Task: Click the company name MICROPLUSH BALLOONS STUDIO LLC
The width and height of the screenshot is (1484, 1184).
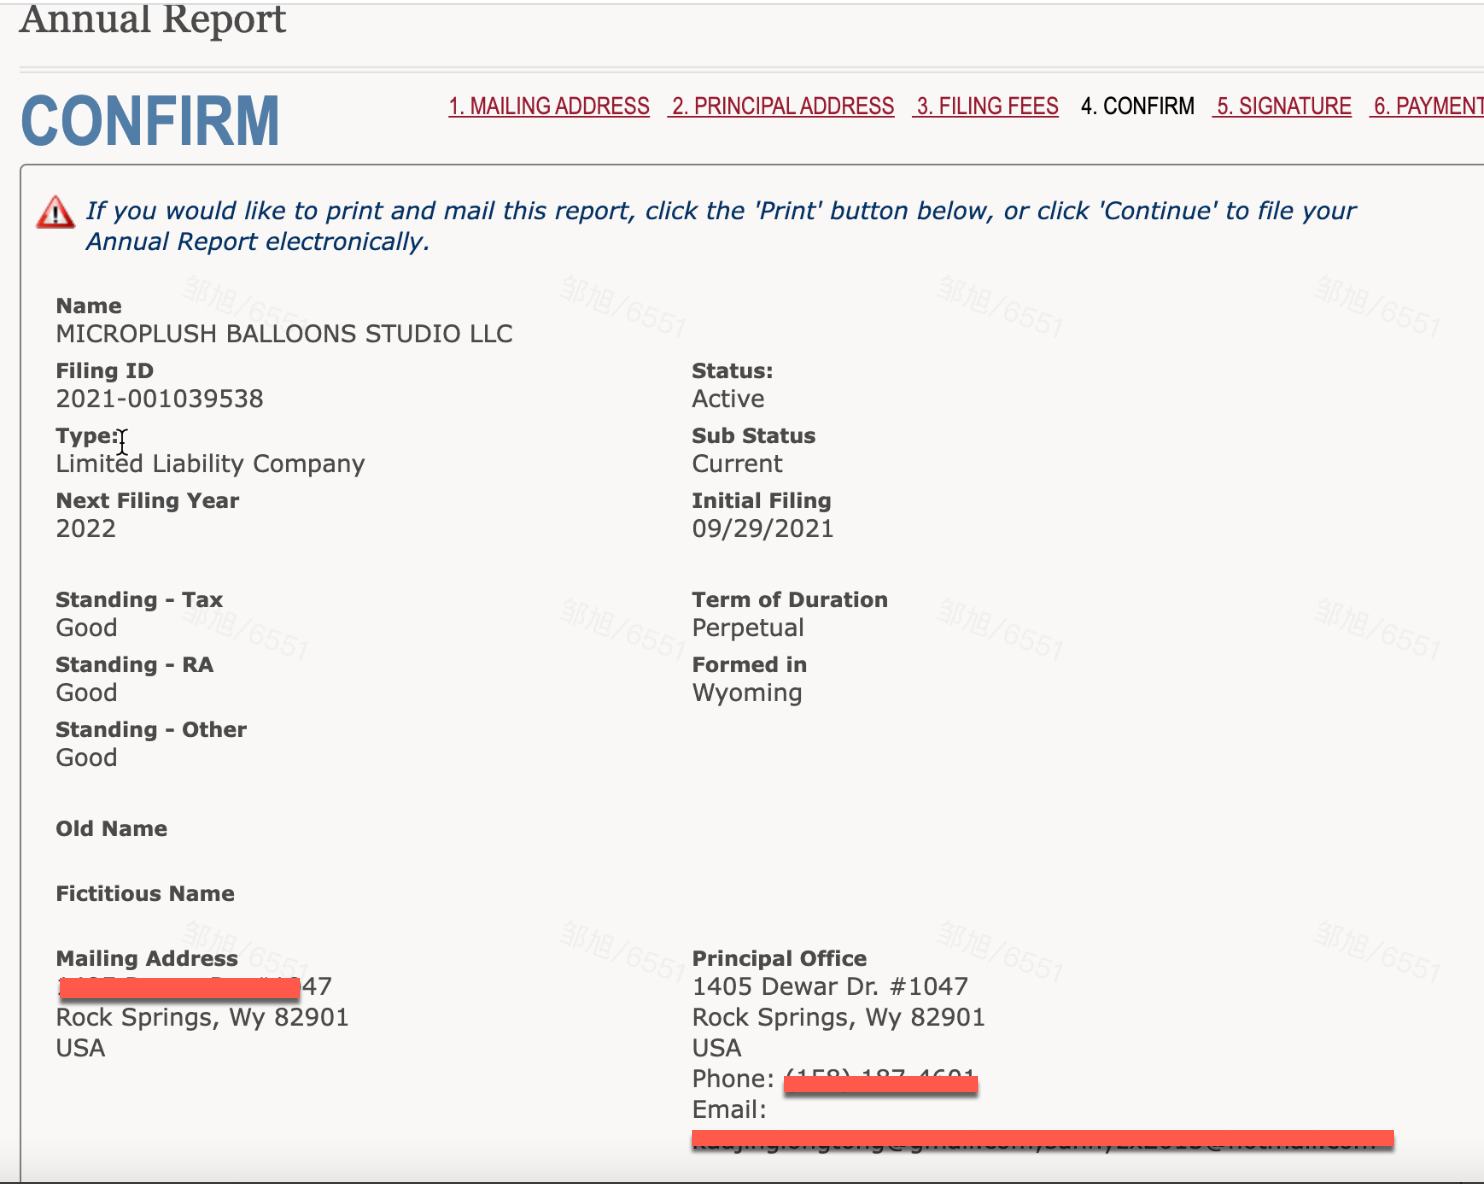Action: point(284,334)
